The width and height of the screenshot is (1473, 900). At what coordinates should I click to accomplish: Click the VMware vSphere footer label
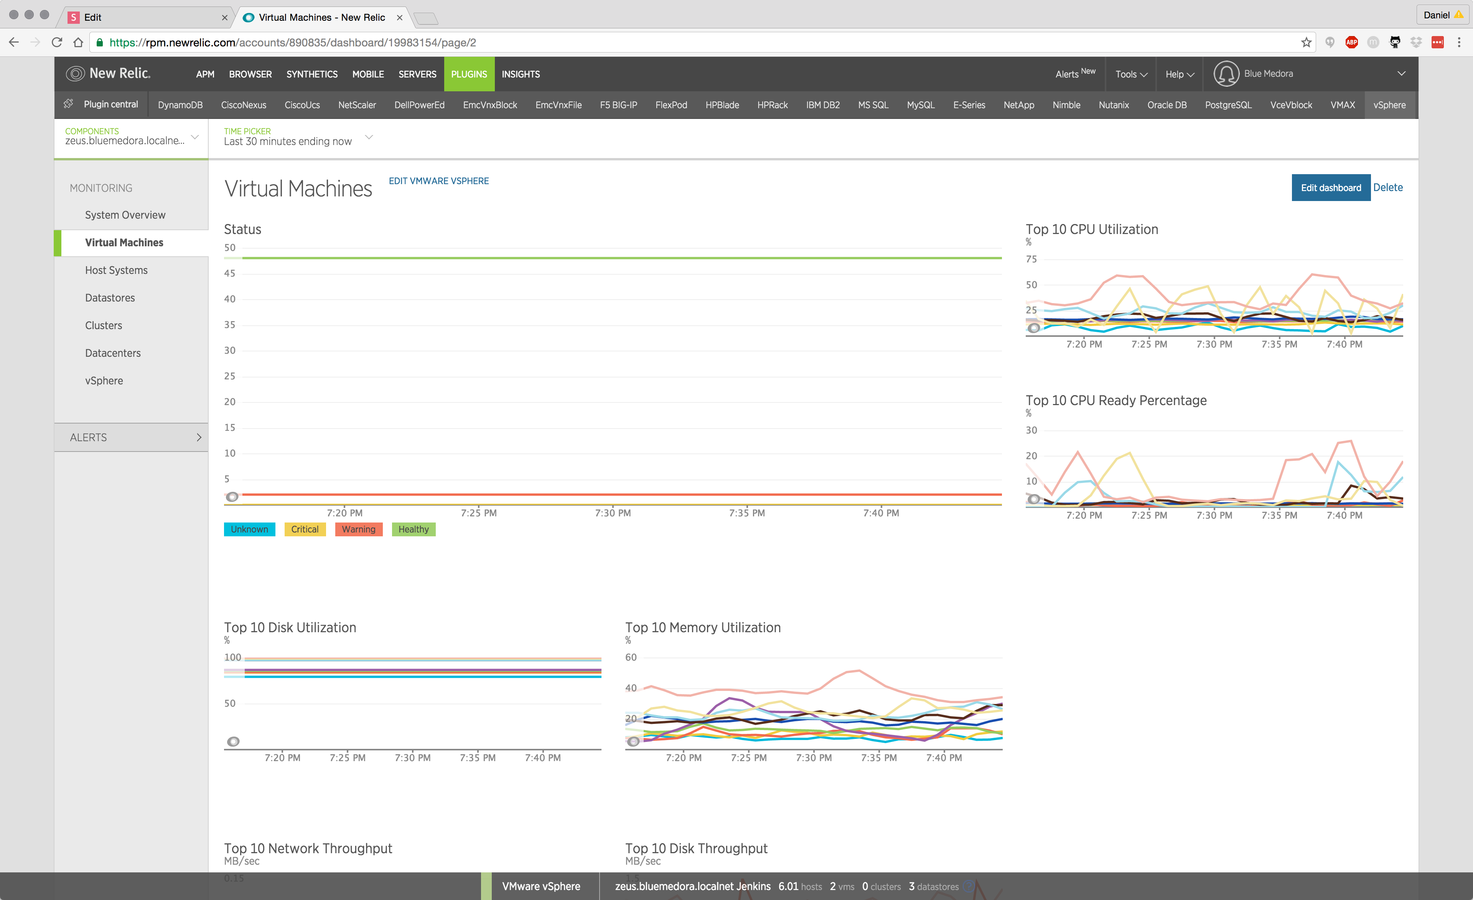[541, 886]
